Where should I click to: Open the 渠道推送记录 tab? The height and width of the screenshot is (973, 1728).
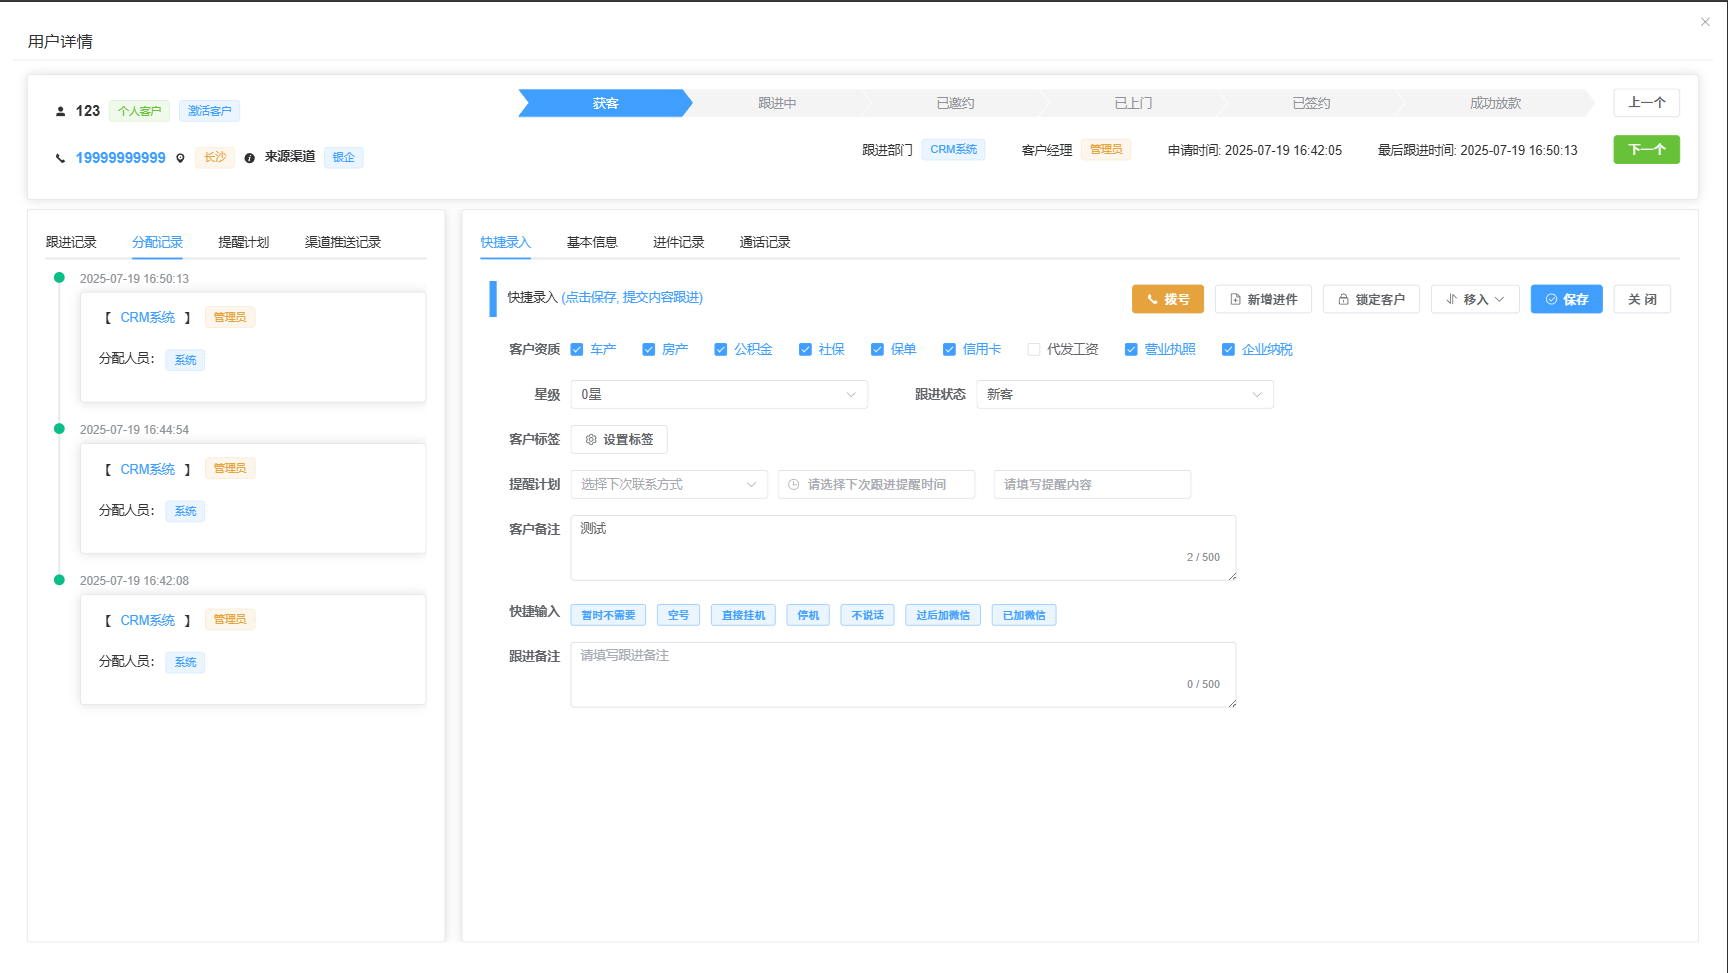pos(341,241)
